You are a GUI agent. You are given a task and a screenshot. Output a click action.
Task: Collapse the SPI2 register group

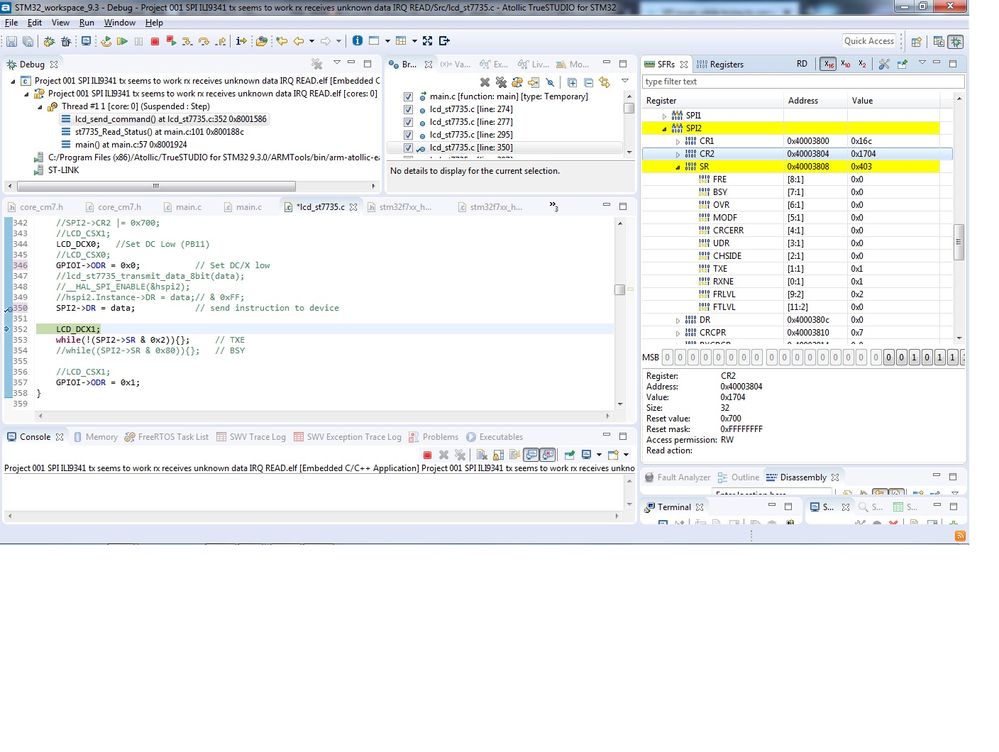pos(664,129)
